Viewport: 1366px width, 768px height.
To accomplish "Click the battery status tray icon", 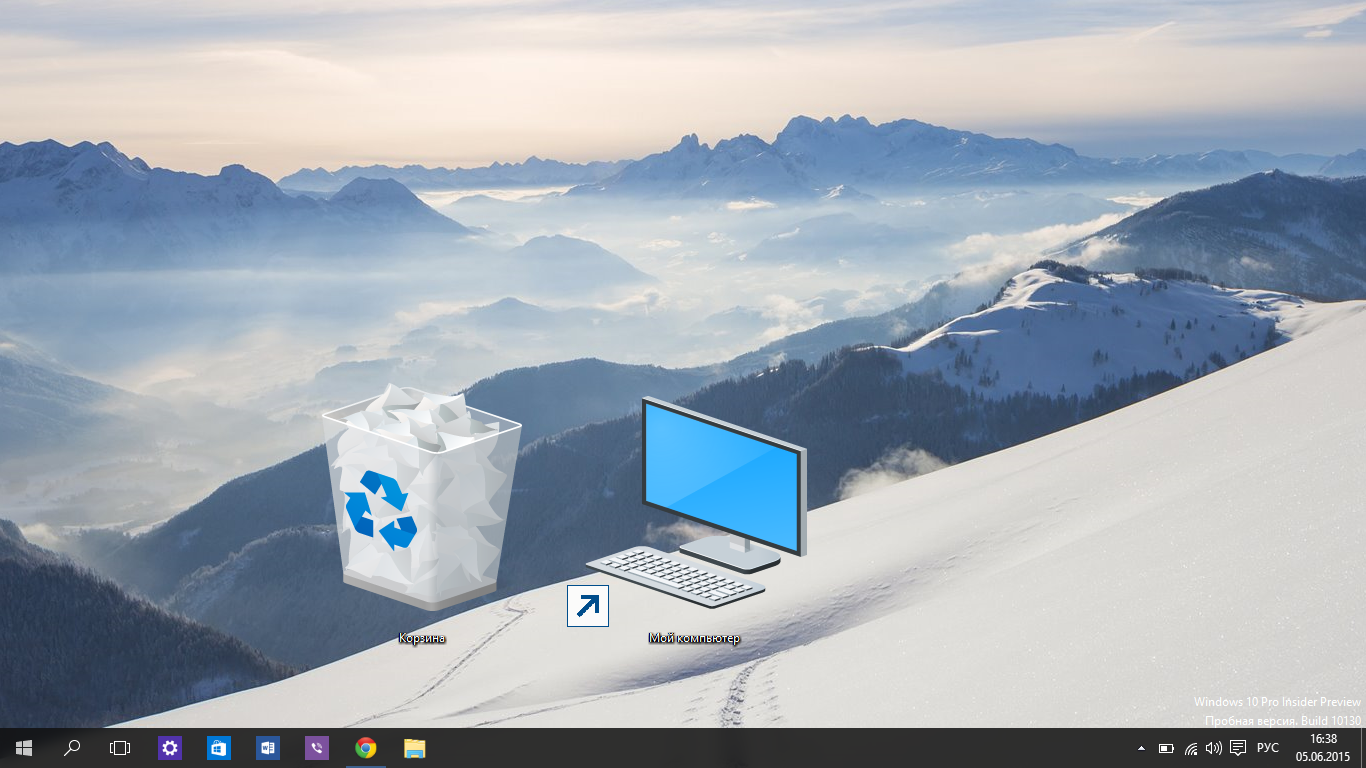I will coord(1166,748).
